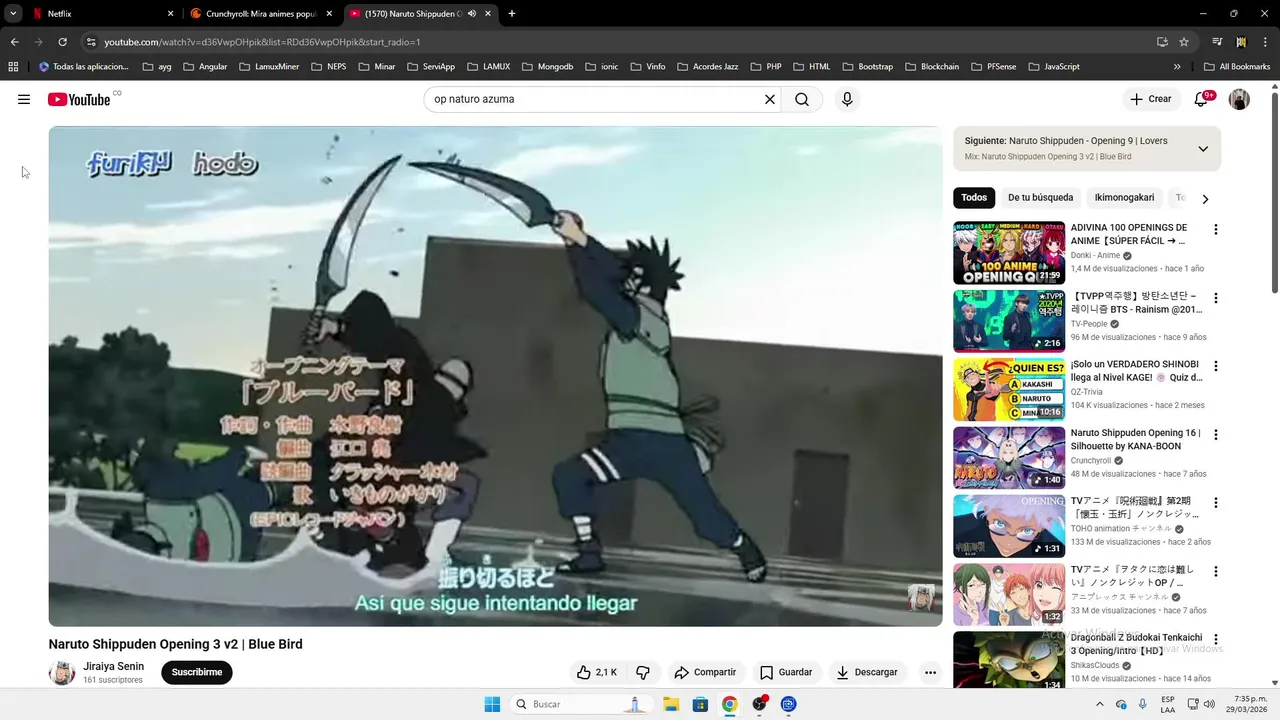Select the De tu búsqueda chip

click(1040, 198)
